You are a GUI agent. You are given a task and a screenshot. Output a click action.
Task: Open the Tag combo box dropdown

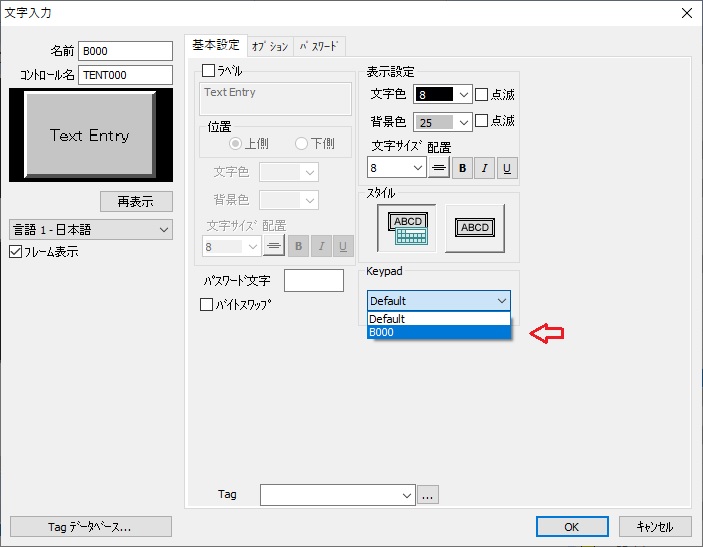click(407, 495)
